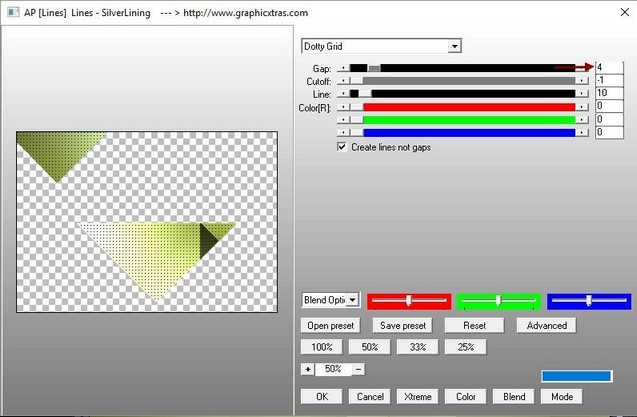Click the Xtreme button
The width and height of the screenshot is (637, 417).
pyautogui.click(x=418, y=396)
